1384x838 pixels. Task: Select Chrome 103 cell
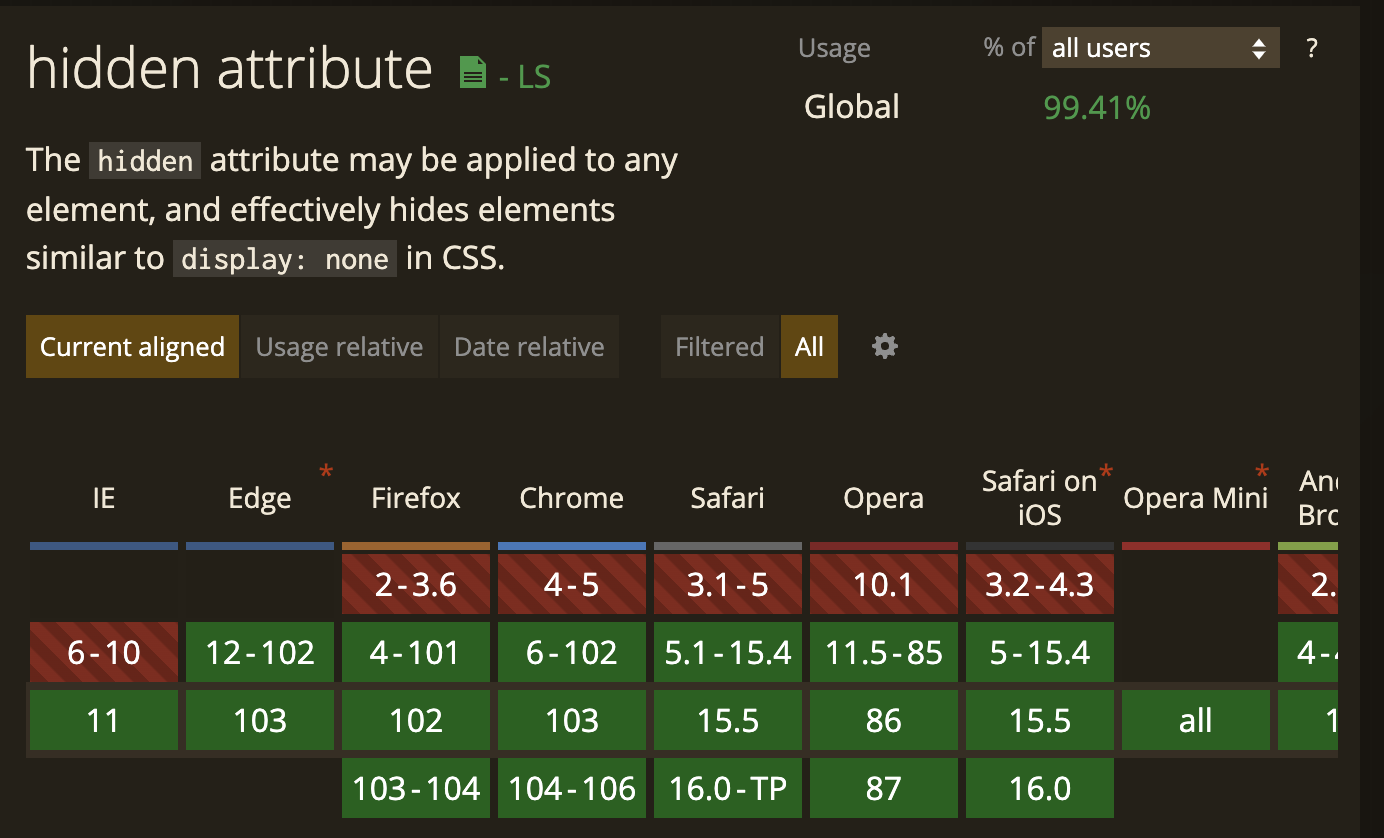[x=572, y=720]
